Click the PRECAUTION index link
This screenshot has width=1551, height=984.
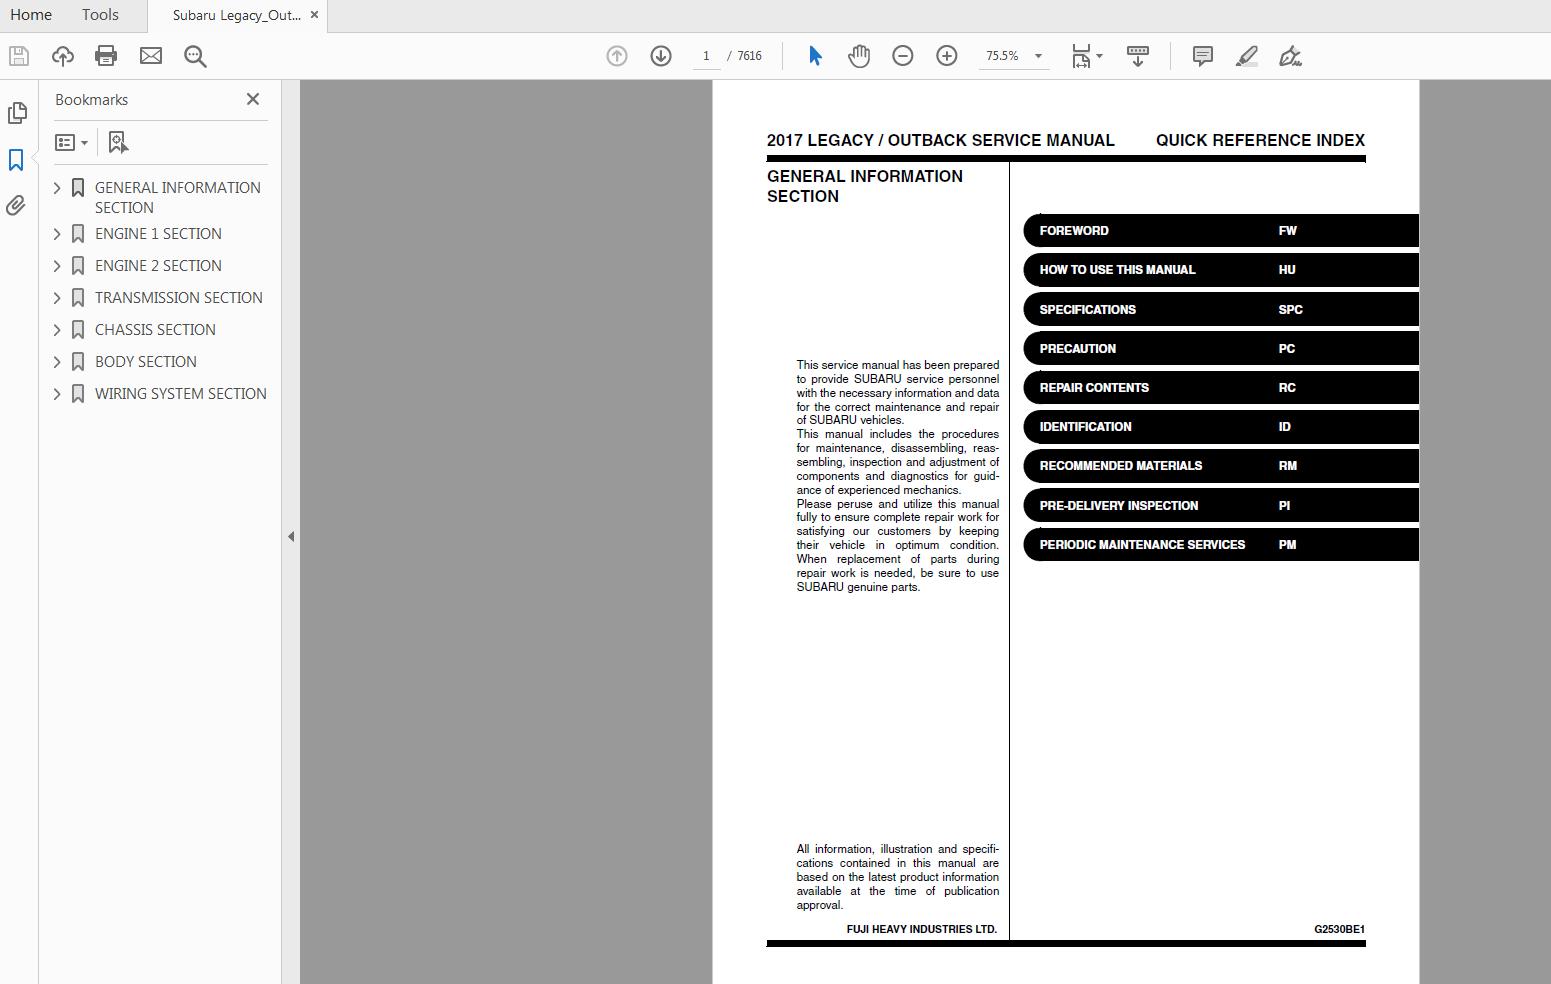point(1221,349)
